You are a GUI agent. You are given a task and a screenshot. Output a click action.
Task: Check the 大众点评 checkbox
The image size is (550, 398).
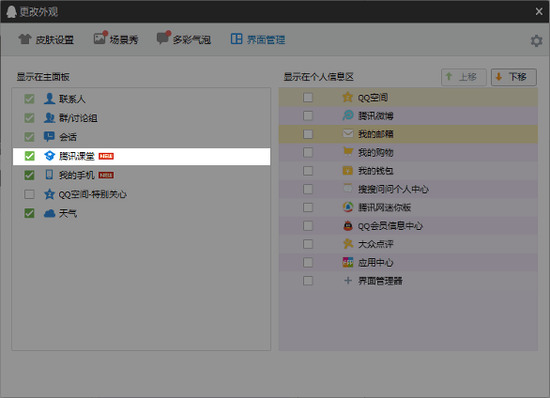[x=308, y=244]
